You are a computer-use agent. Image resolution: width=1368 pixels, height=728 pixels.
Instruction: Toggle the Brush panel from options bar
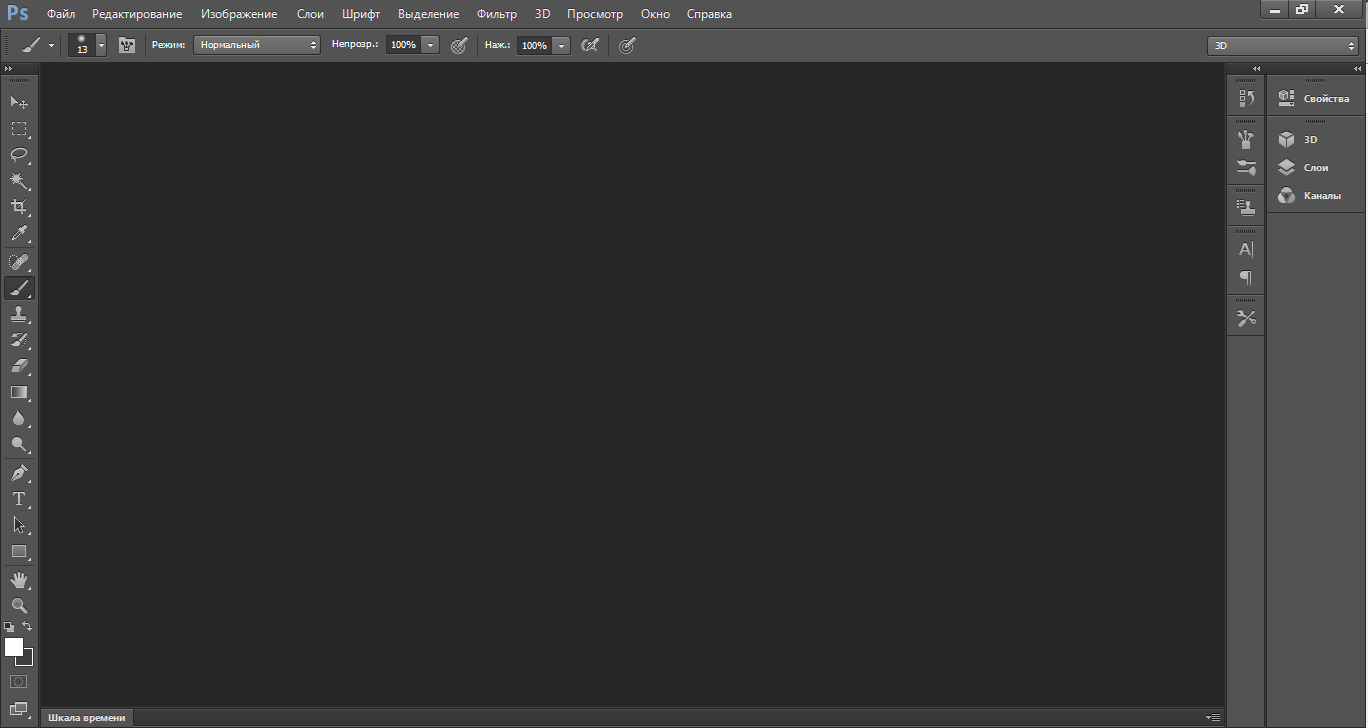pos(127,45)
